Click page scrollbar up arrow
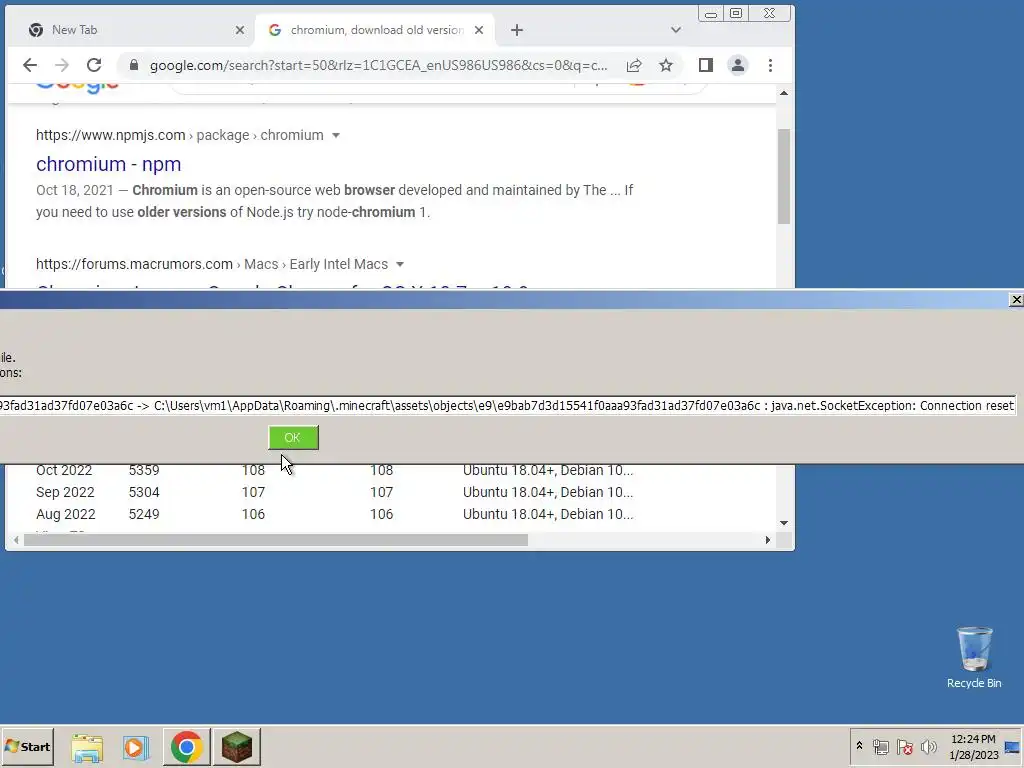This screenshot has height=768, width=1024. 784,93
